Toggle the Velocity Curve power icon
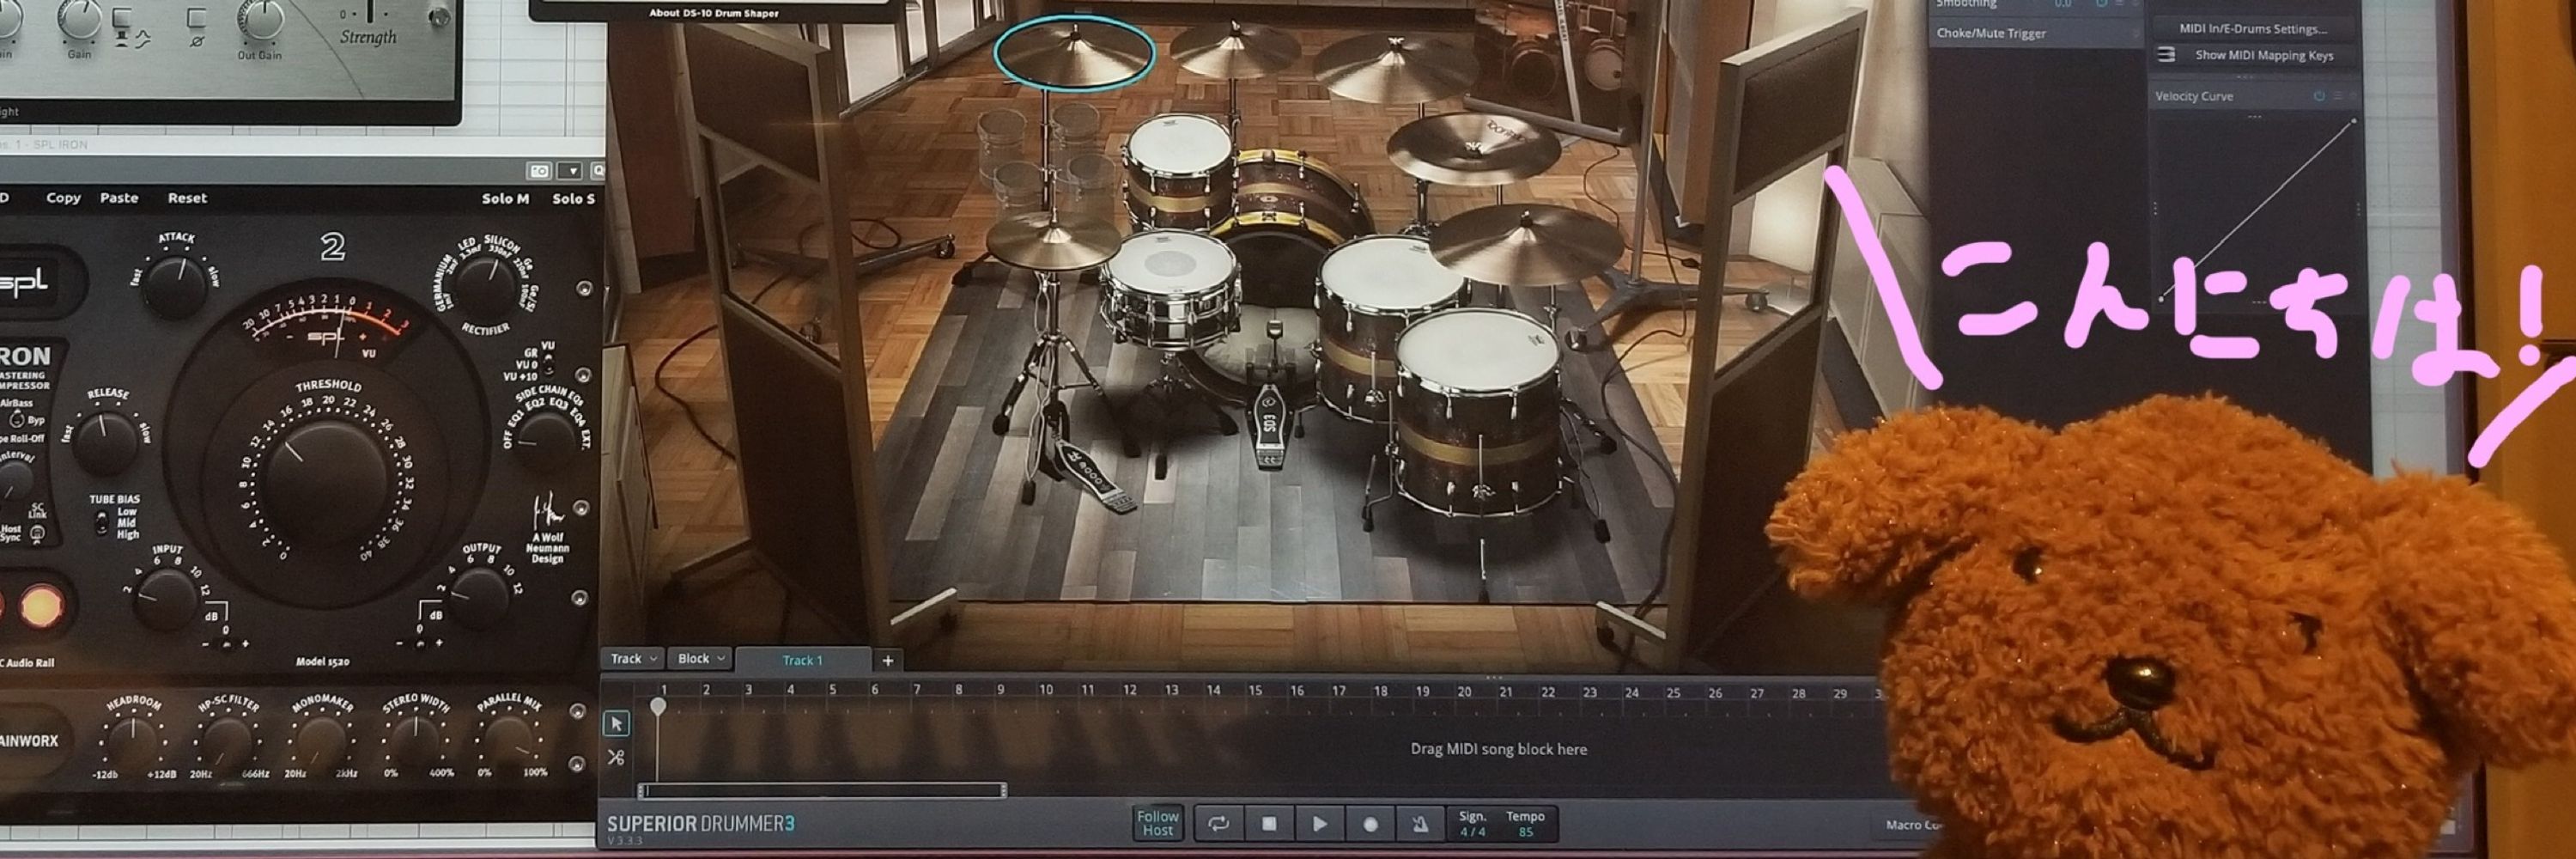2576x859 pixels. [x=2319, y=96]
